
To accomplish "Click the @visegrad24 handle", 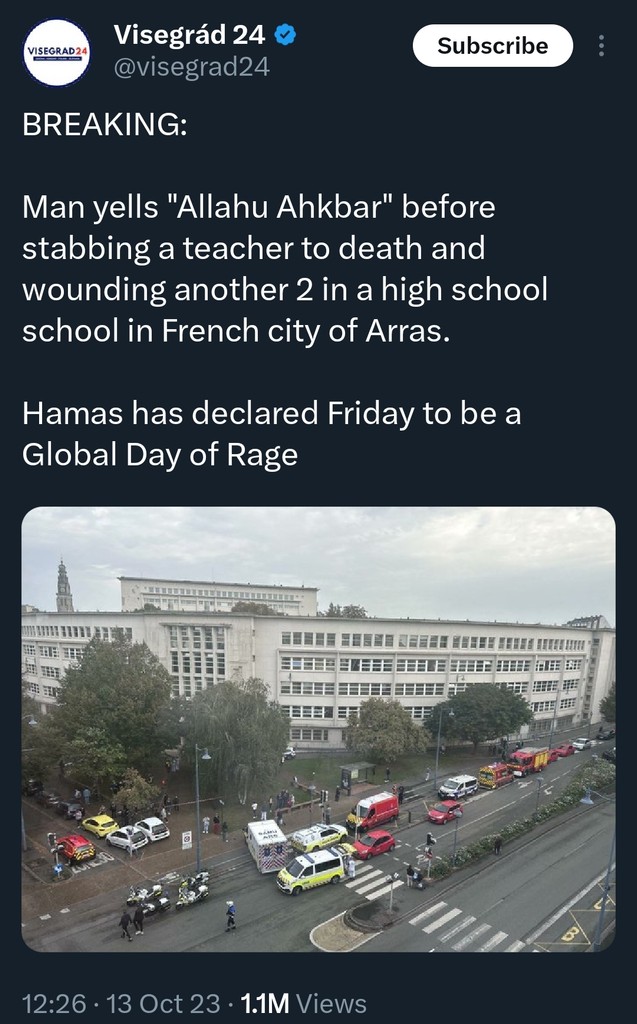I will tap(191, 67).
